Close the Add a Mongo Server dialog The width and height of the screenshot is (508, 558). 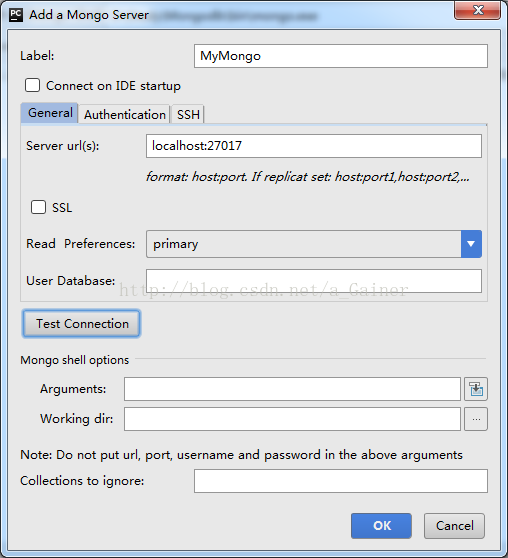pyautogui.click(x=477, y=10)
